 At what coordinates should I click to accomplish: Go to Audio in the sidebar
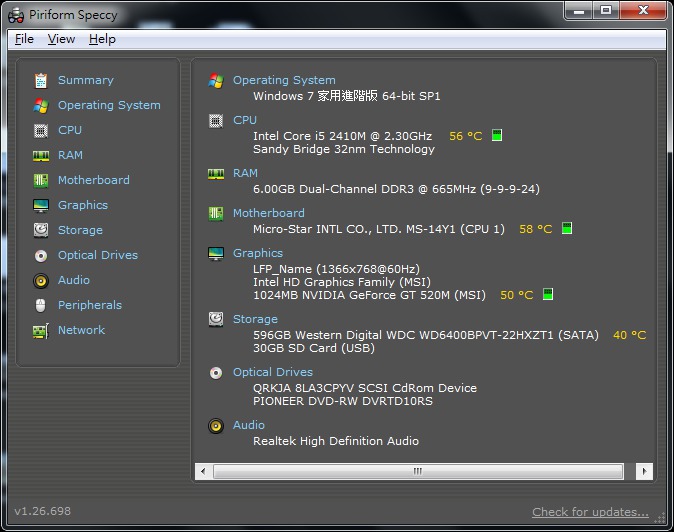tap(74, 280)
